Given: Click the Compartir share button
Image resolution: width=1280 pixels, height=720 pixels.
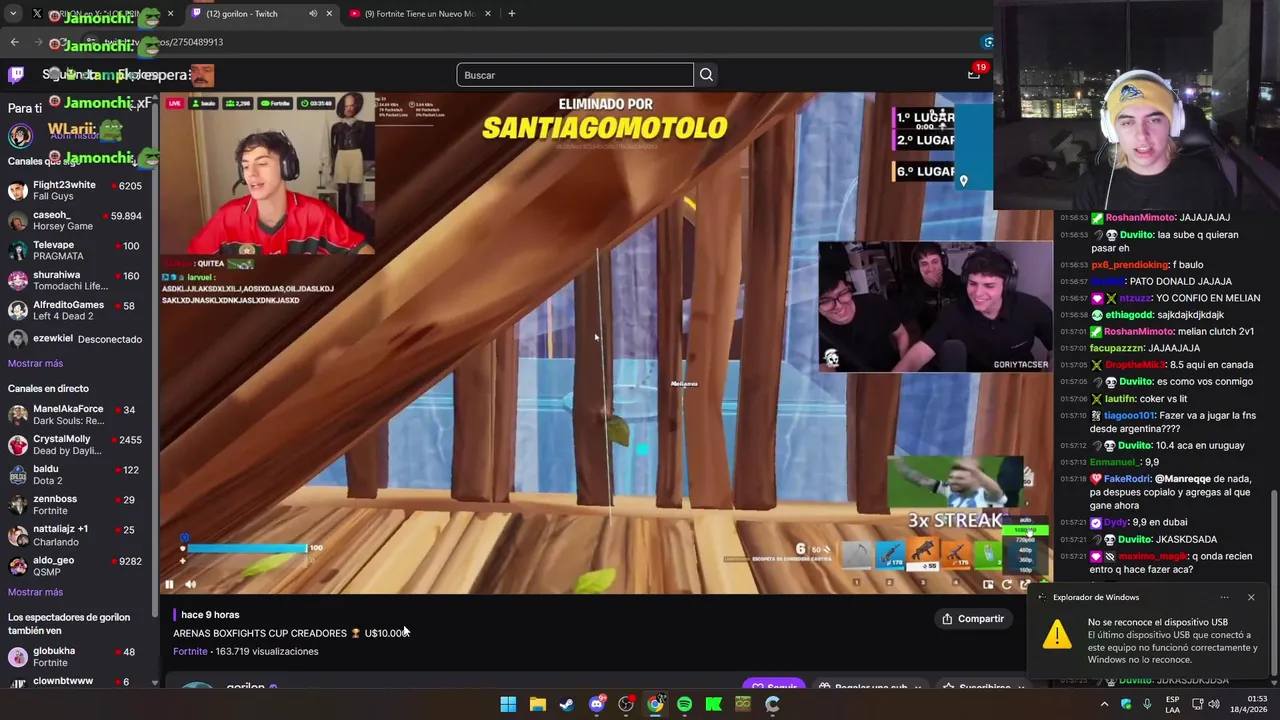Looking at the screenshot, I should point(973,619).
